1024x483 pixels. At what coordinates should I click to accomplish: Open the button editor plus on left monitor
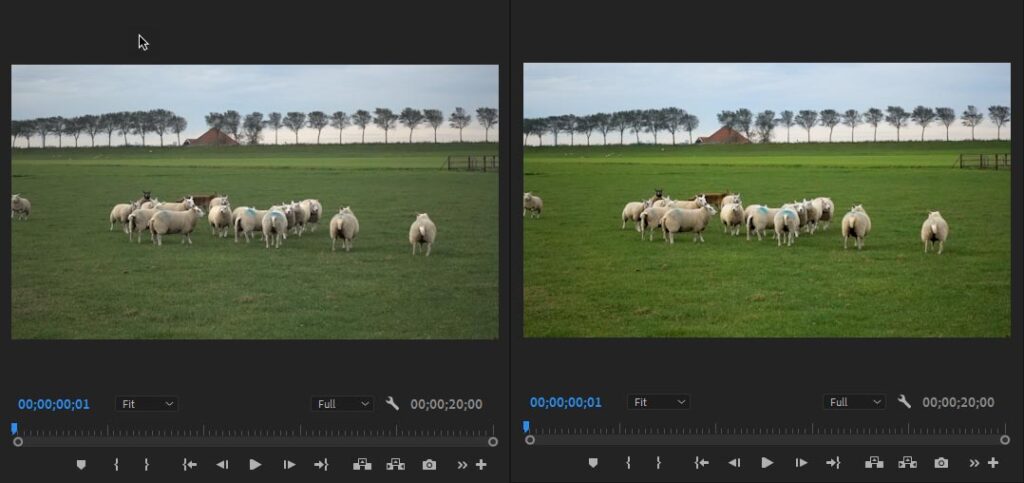481,464
